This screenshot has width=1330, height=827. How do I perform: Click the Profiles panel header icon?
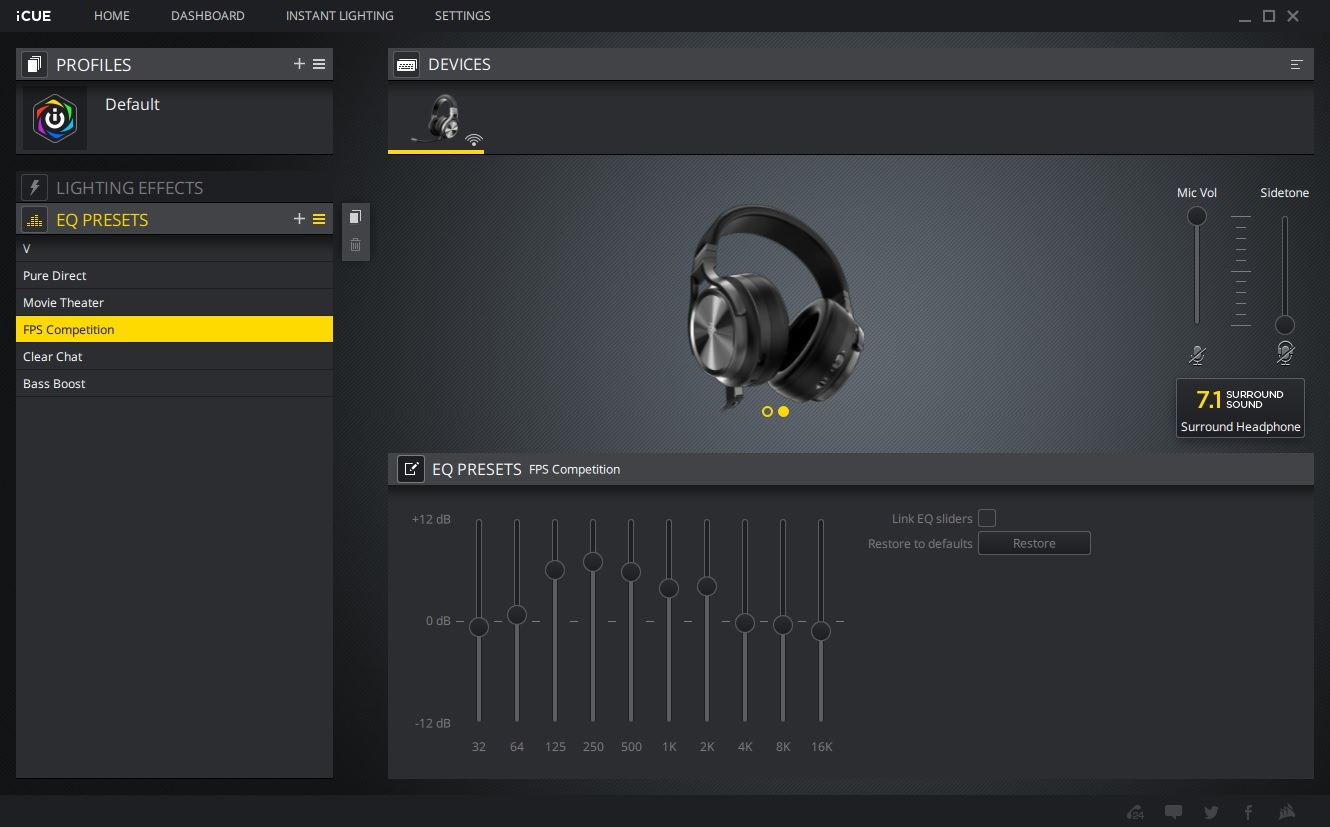[x=34, y=65]
